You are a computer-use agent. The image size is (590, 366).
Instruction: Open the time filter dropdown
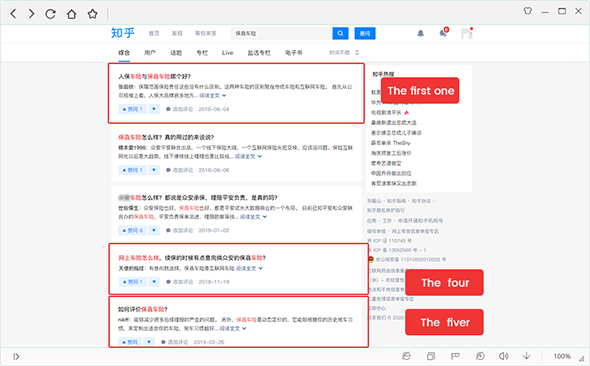point(344,53)
